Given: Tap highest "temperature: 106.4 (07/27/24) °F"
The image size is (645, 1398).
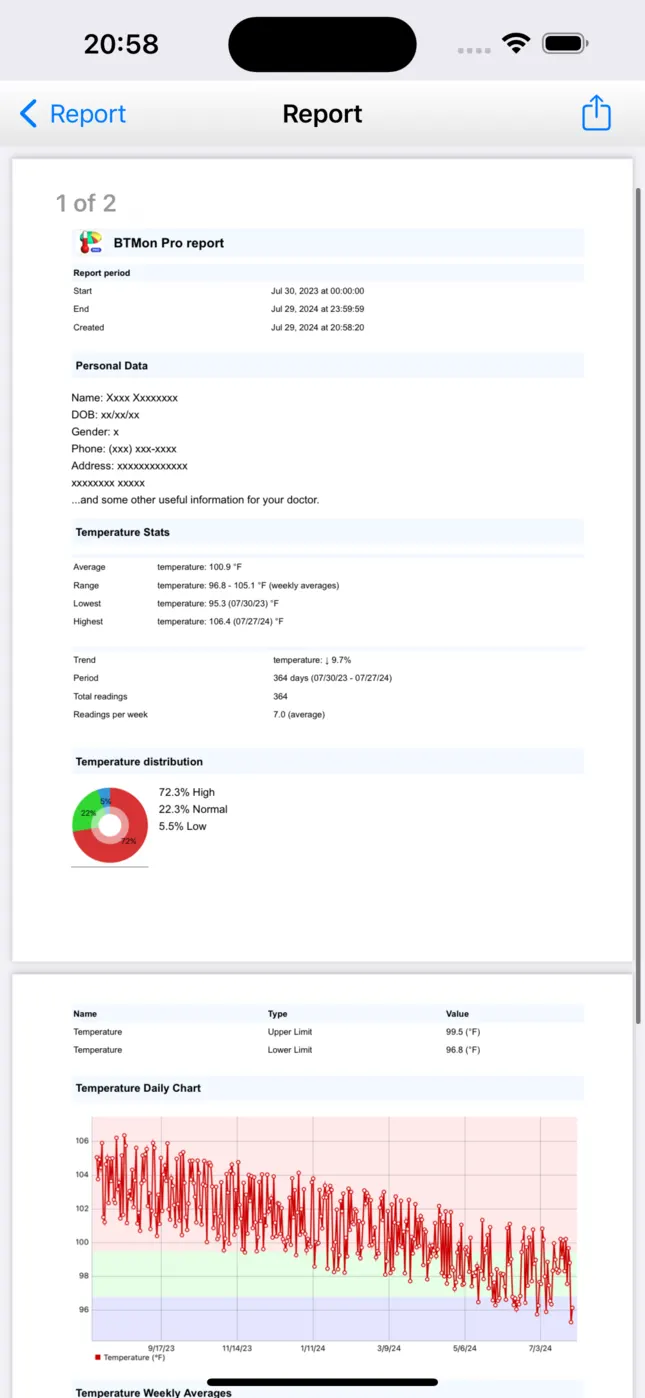Looking at the screenshot, I should [220, 621].
